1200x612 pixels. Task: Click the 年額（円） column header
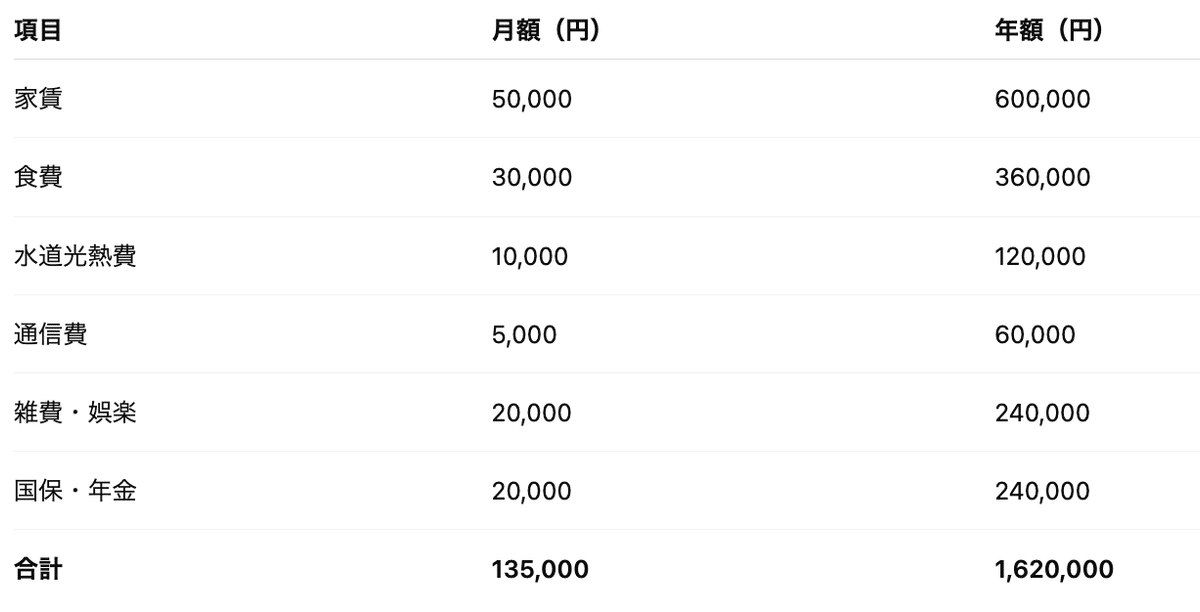1049,31
